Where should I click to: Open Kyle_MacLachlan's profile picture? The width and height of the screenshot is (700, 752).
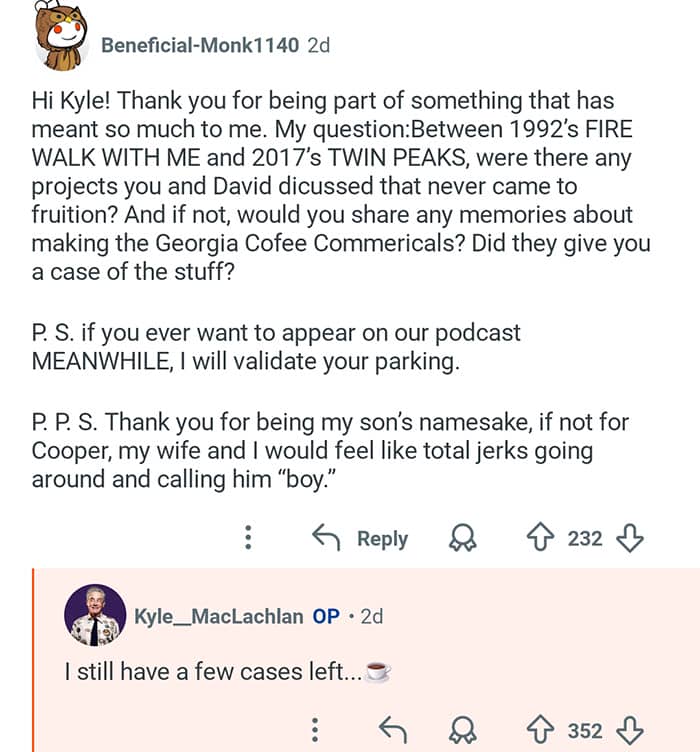click(95, 615)
